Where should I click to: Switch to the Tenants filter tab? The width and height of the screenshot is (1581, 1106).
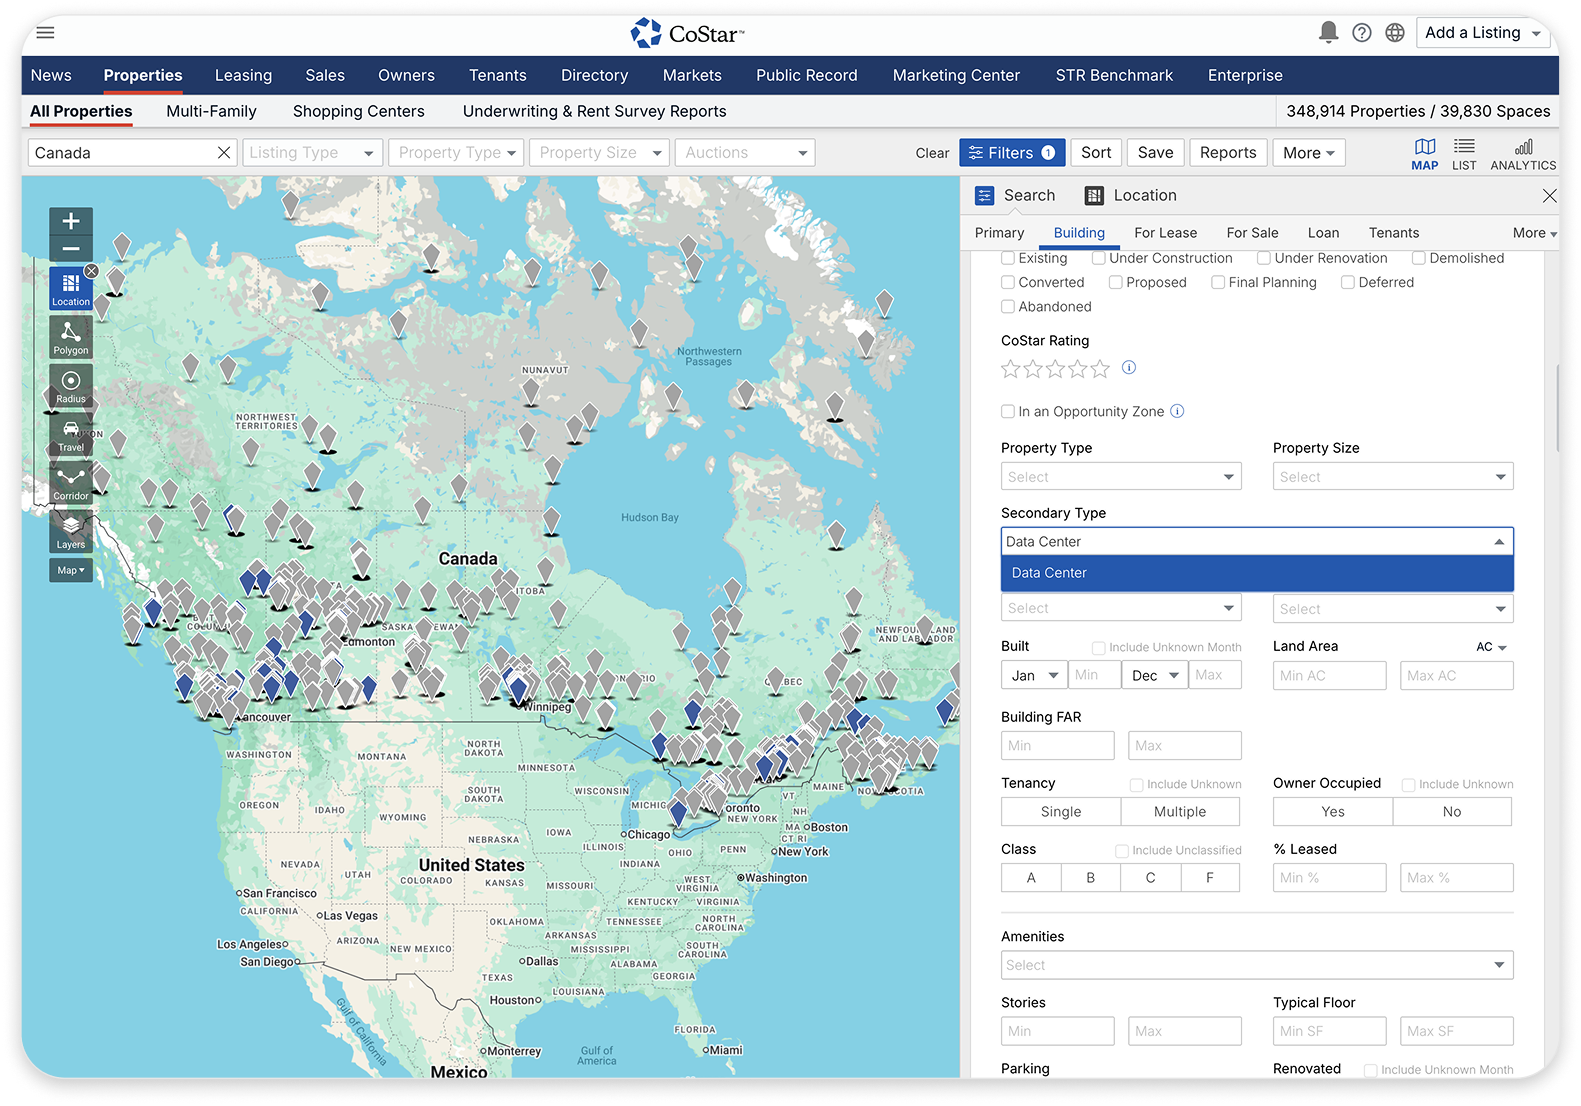1393,233
